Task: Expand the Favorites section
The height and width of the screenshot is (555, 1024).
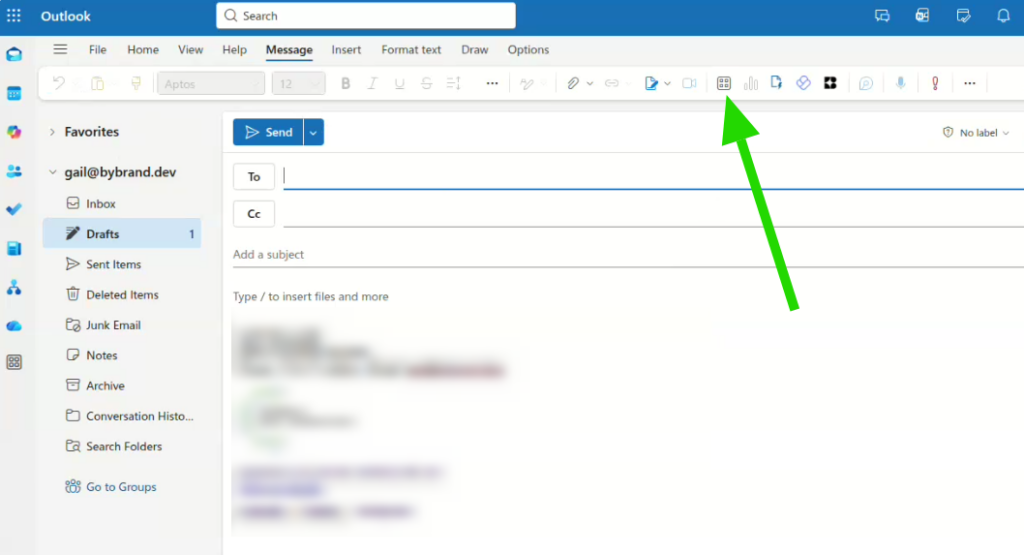Action: click(52, 132)
